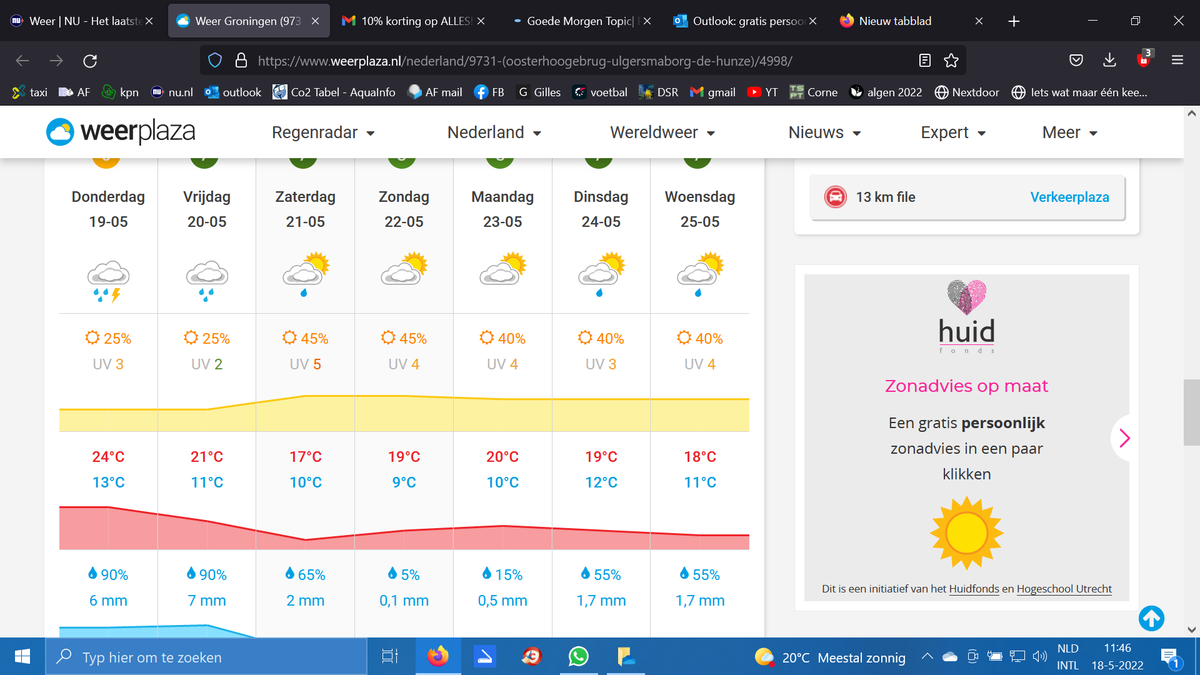Screen dimensions: 1200x675
Task: Click the Hogeschool Utrecht link
Action: tap(1064, 589)
